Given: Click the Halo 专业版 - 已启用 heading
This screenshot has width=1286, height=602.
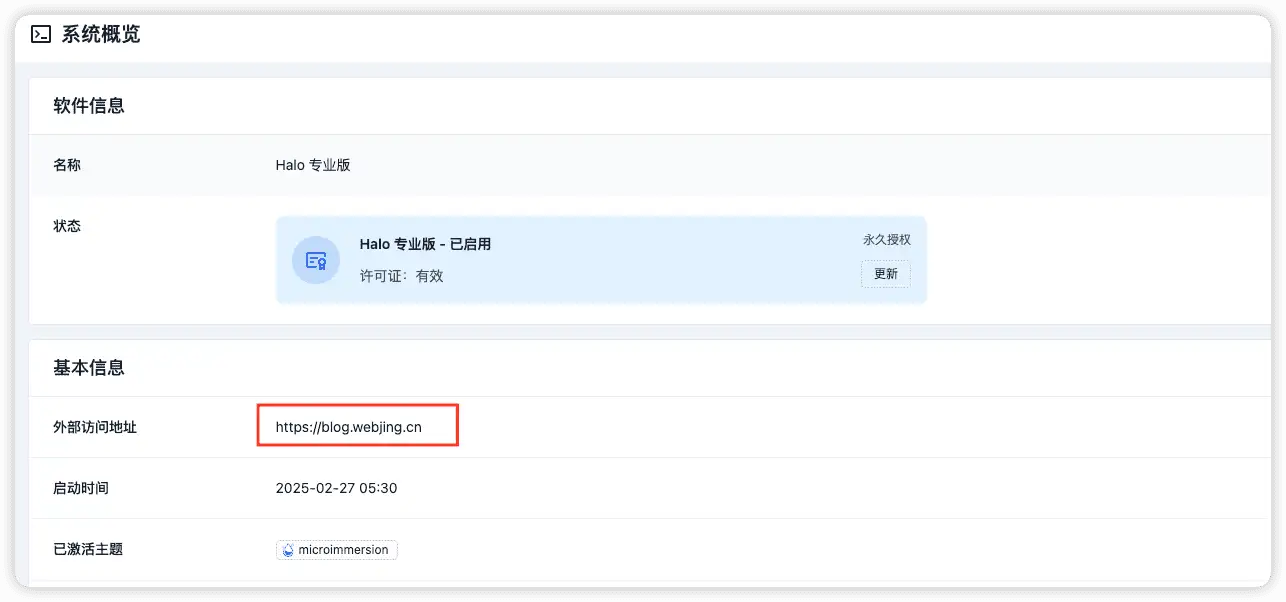Looking at the screenshot, I should 425,244.
